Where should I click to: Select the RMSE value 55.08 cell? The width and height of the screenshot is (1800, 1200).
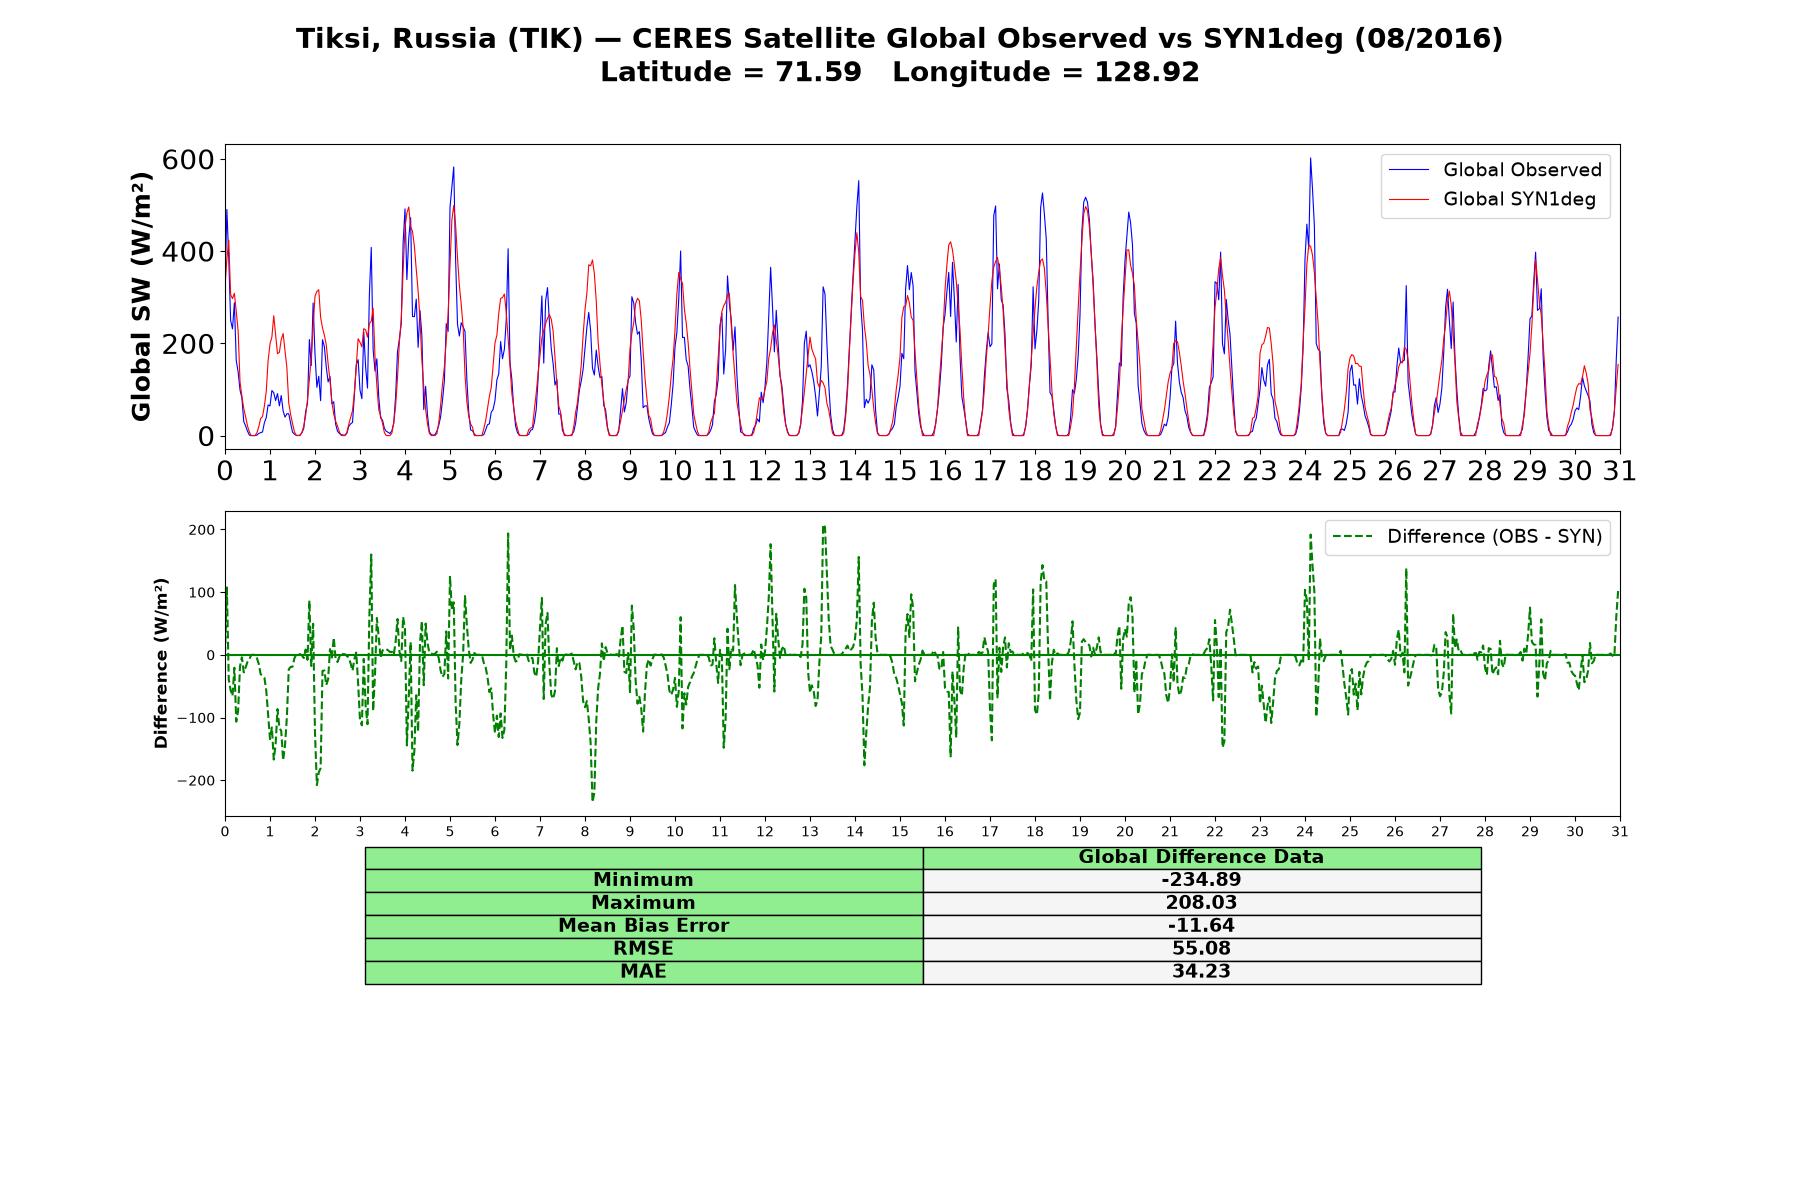1202,949
